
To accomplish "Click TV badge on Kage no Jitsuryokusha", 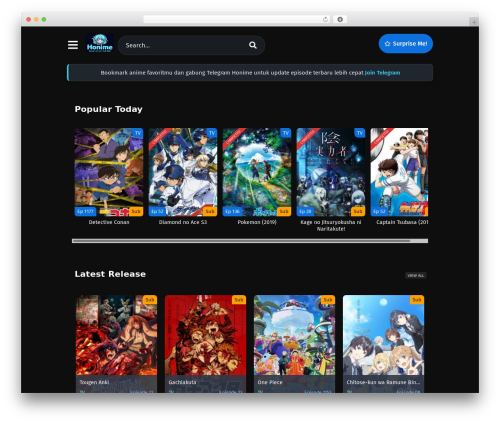I will (360, 133).
